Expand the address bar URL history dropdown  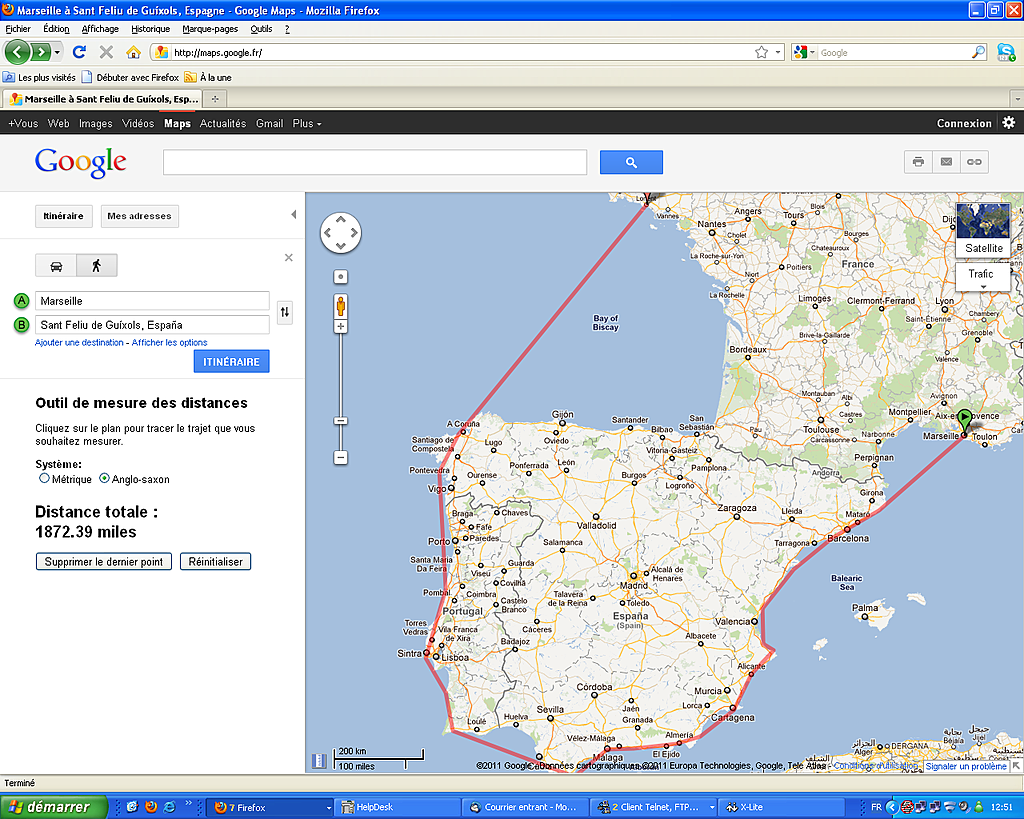(x=778, y=52)
